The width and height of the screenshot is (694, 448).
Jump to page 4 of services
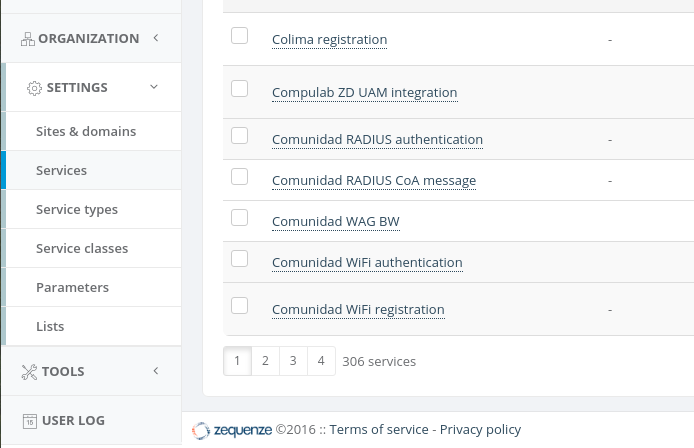(321, 361)
